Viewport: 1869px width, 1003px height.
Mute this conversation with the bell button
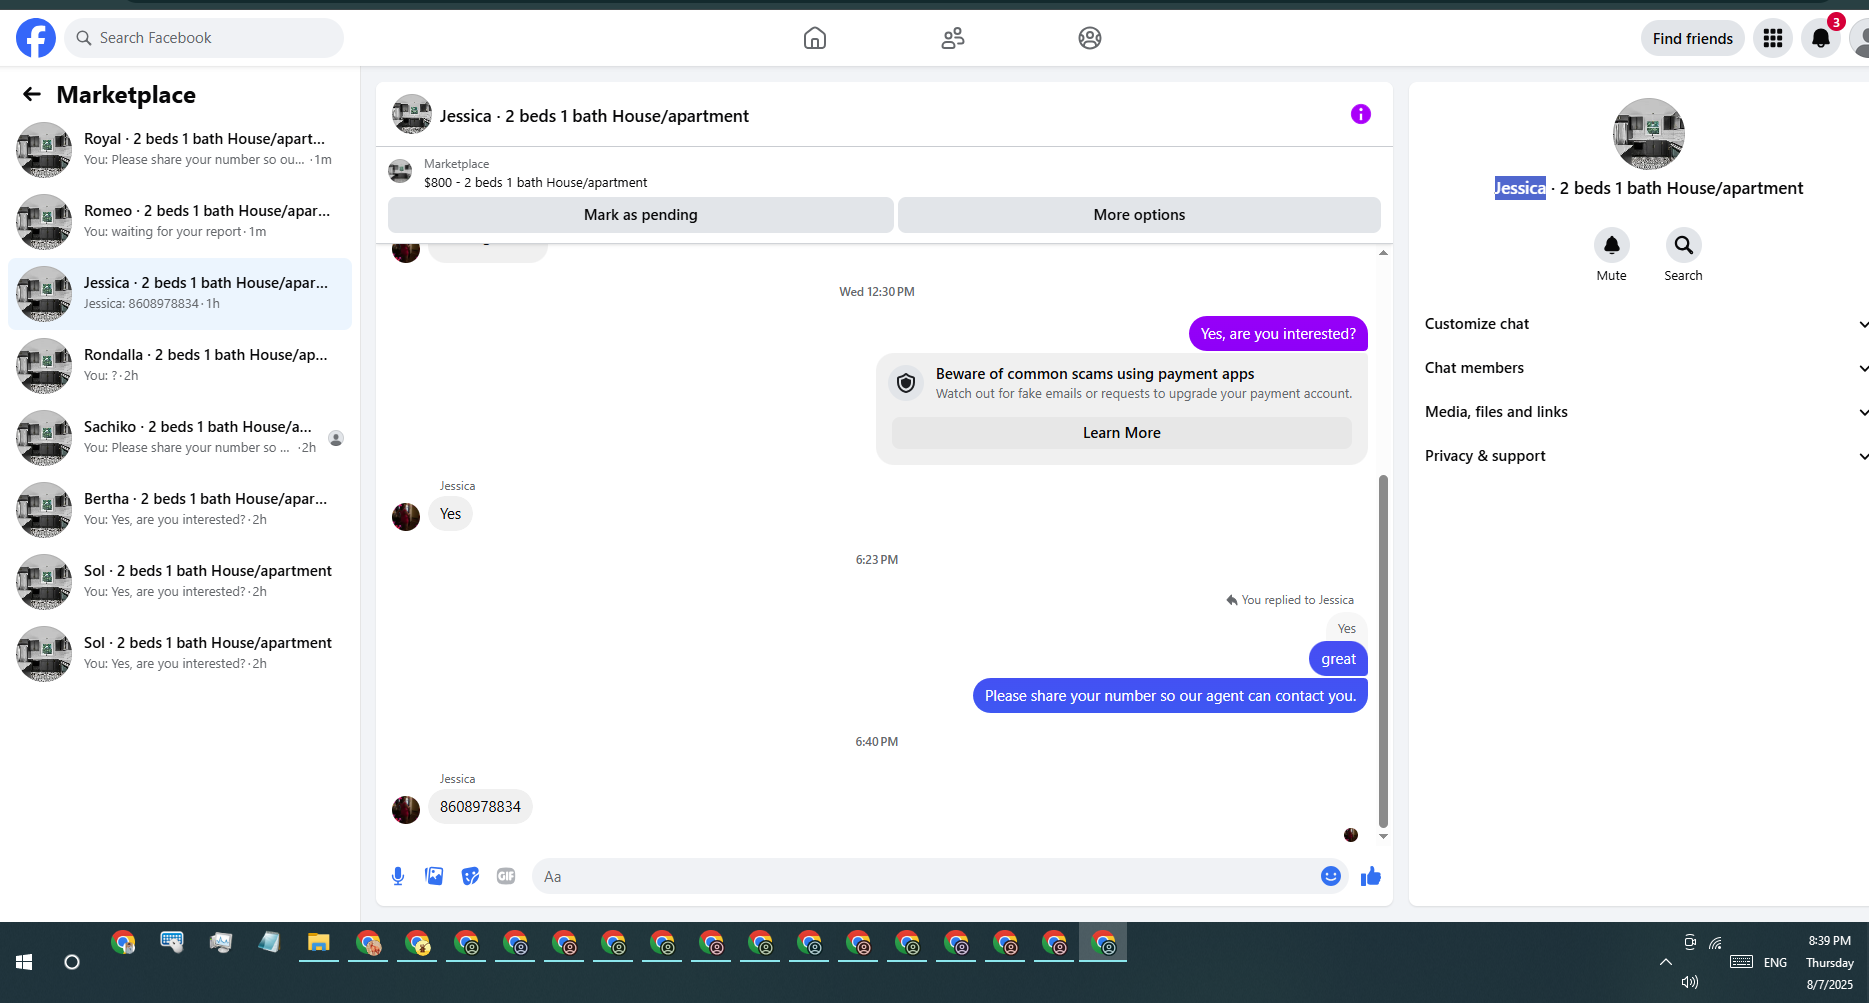(1612, 245)
